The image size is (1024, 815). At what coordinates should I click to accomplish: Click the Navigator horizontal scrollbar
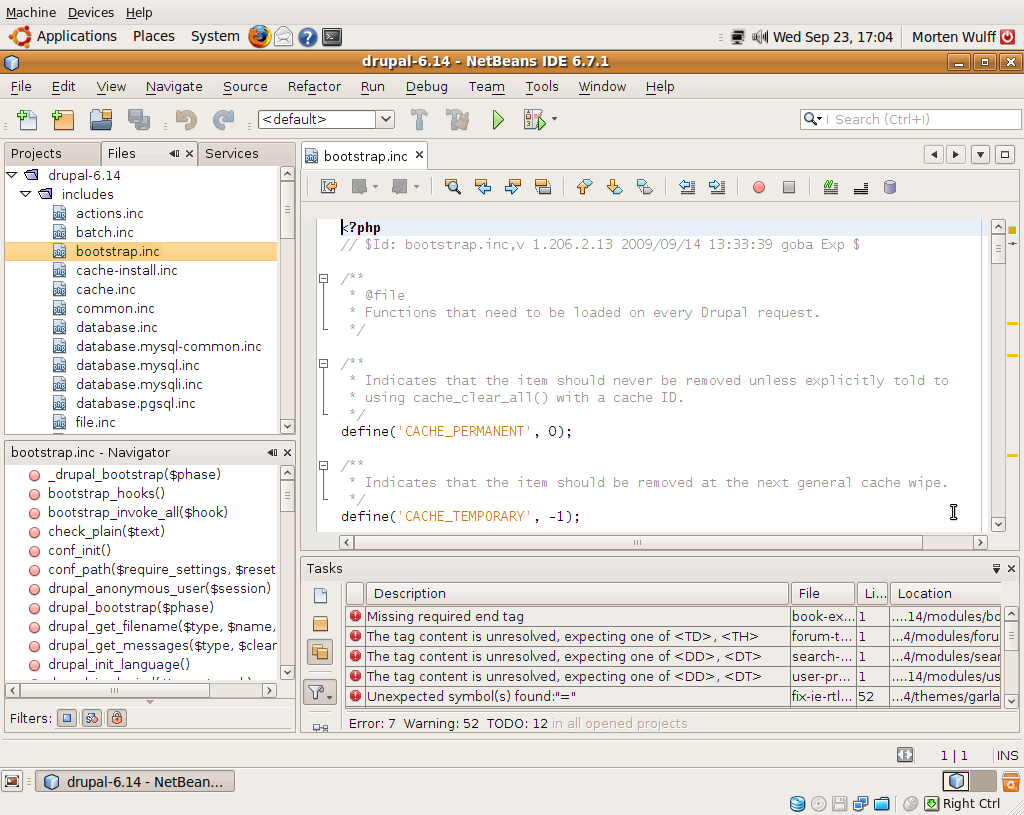coord(115,690)
